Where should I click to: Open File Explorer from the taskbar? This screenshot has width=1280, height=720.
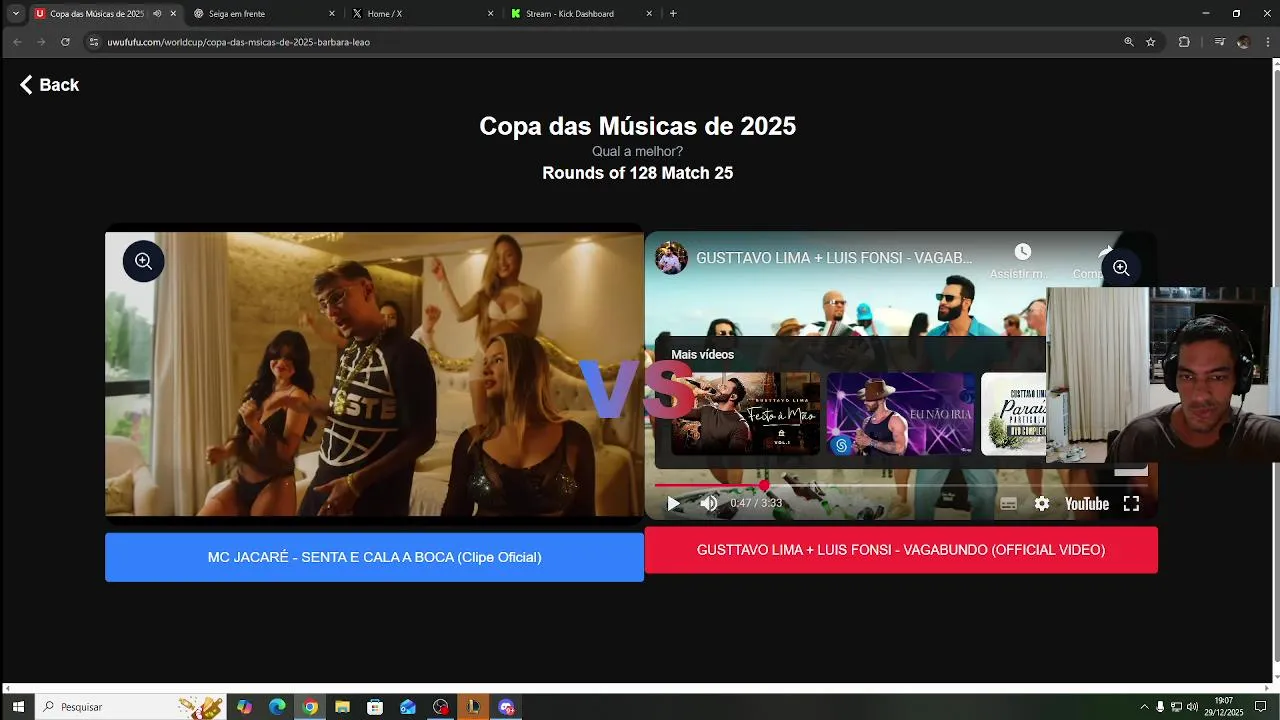point(342,707)
